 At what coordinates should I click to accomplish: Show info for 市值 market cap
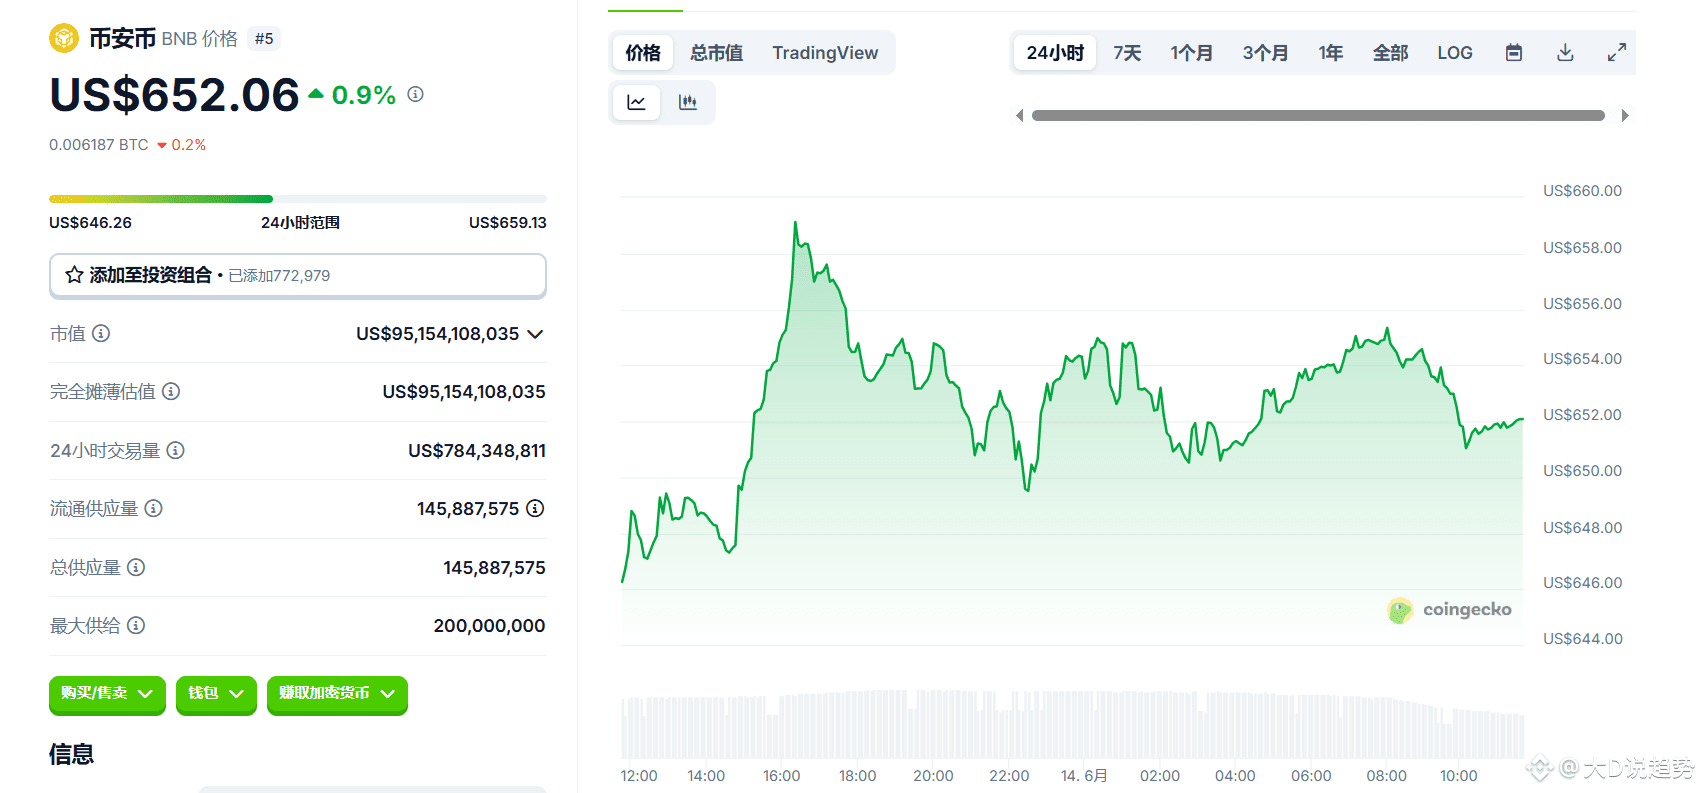coord(101,333)
